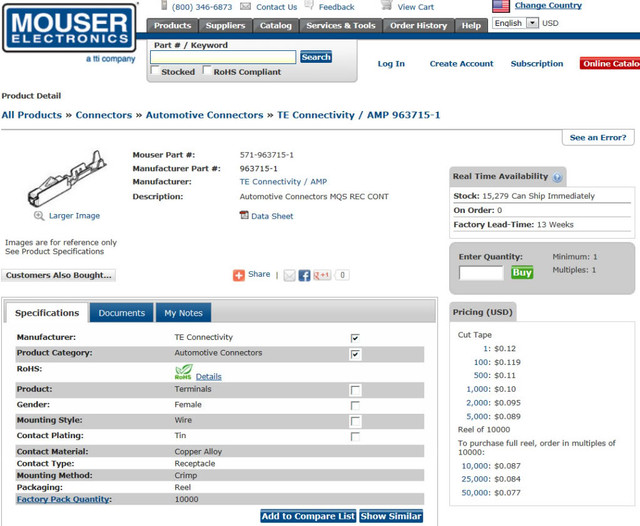
Task: Click the phone icon beside (800) 346-6873
Action: 164,5
